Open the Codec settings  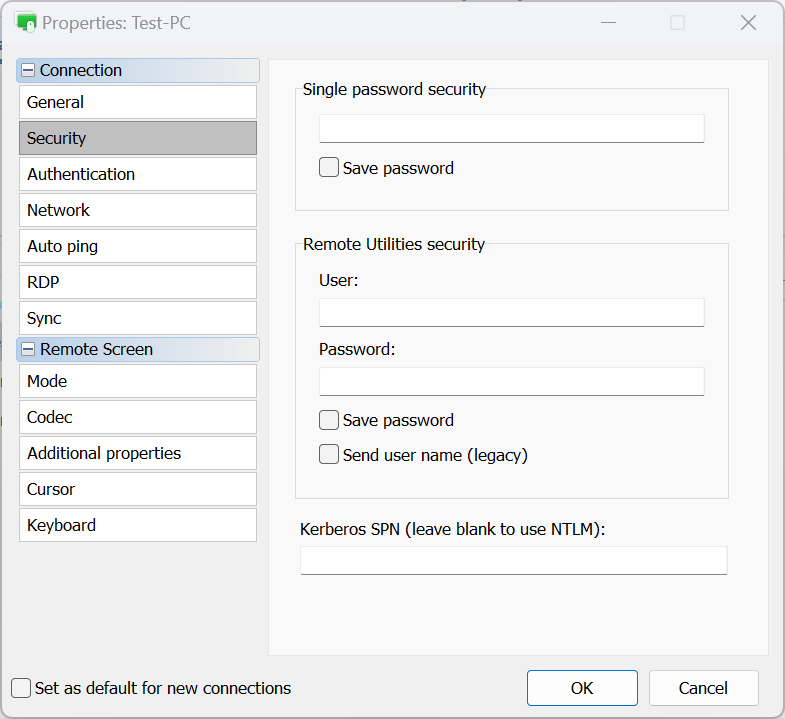[x=138, y=417]
